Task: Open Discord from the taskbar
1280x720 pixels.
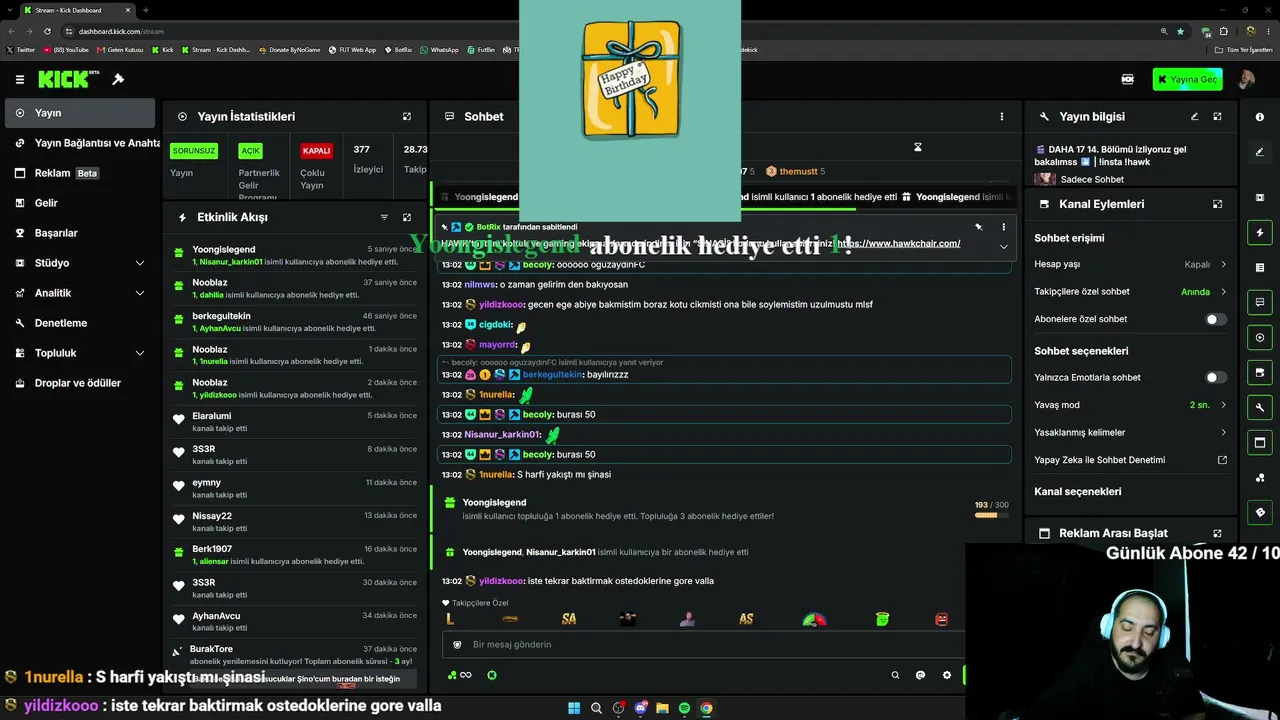Action: (640, 708)
